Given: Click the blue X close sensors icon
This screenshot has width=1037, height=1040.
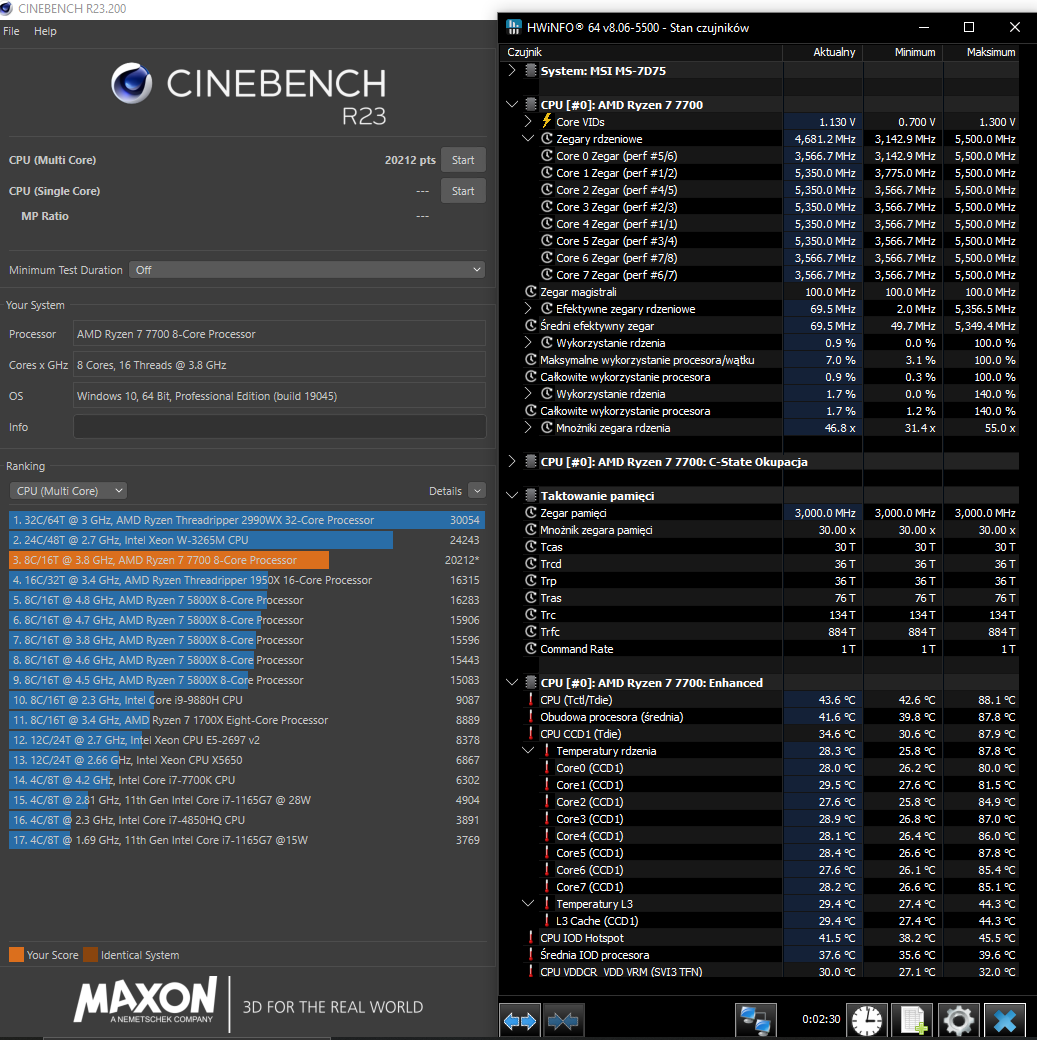Looking at the screenshot, I should pyautogui.click(x=1004, y=1020).
